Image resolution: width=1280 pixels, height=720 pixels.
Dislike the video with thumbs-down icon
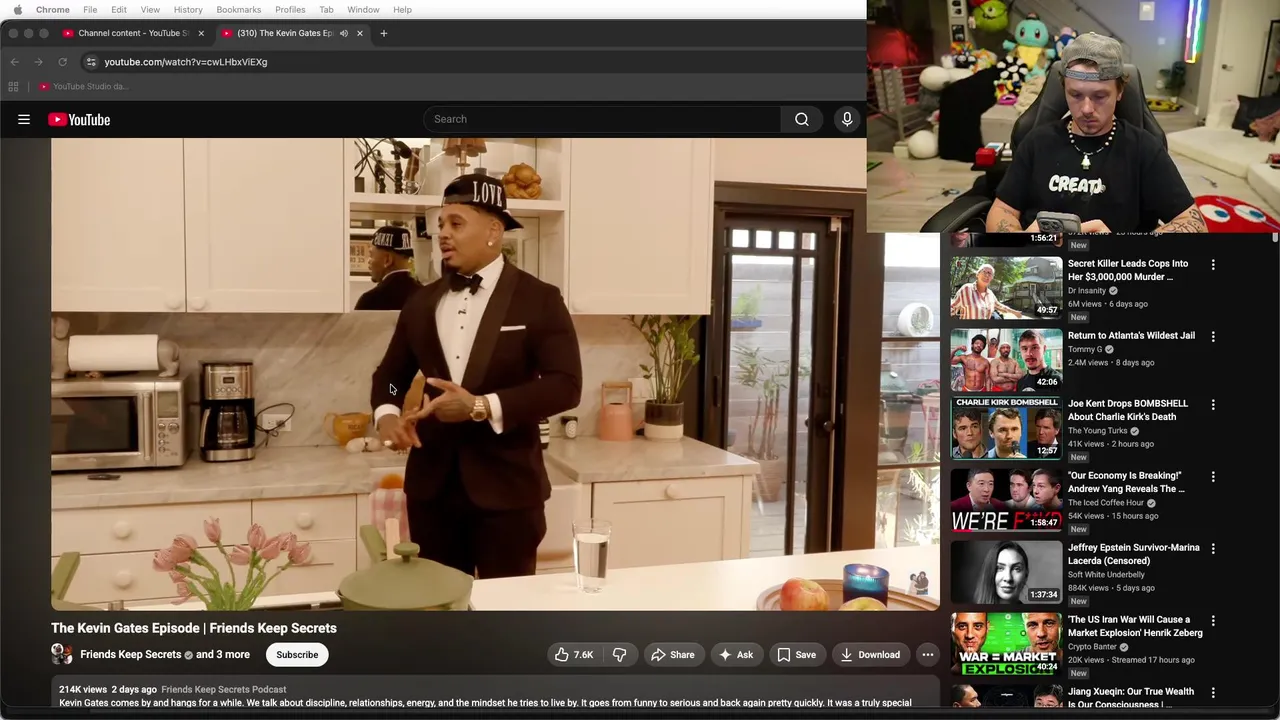[x=620, y=655]
